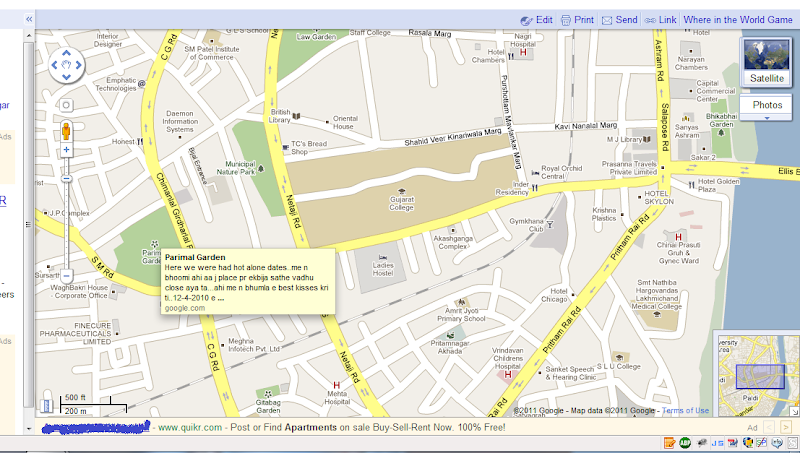Show previous ad arrow

click(769, 427)
